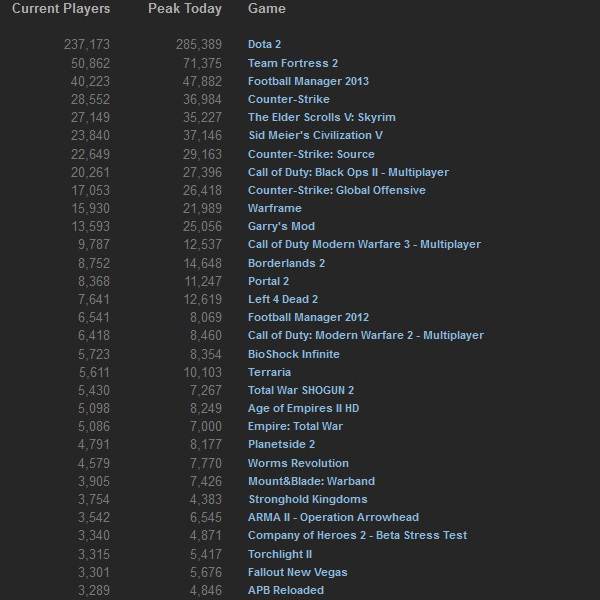Viewport: 600px width, 600px height.
Task: Open Call of Duty Modern Warfare 3 - Multiplayer
Action: (364, 244)
